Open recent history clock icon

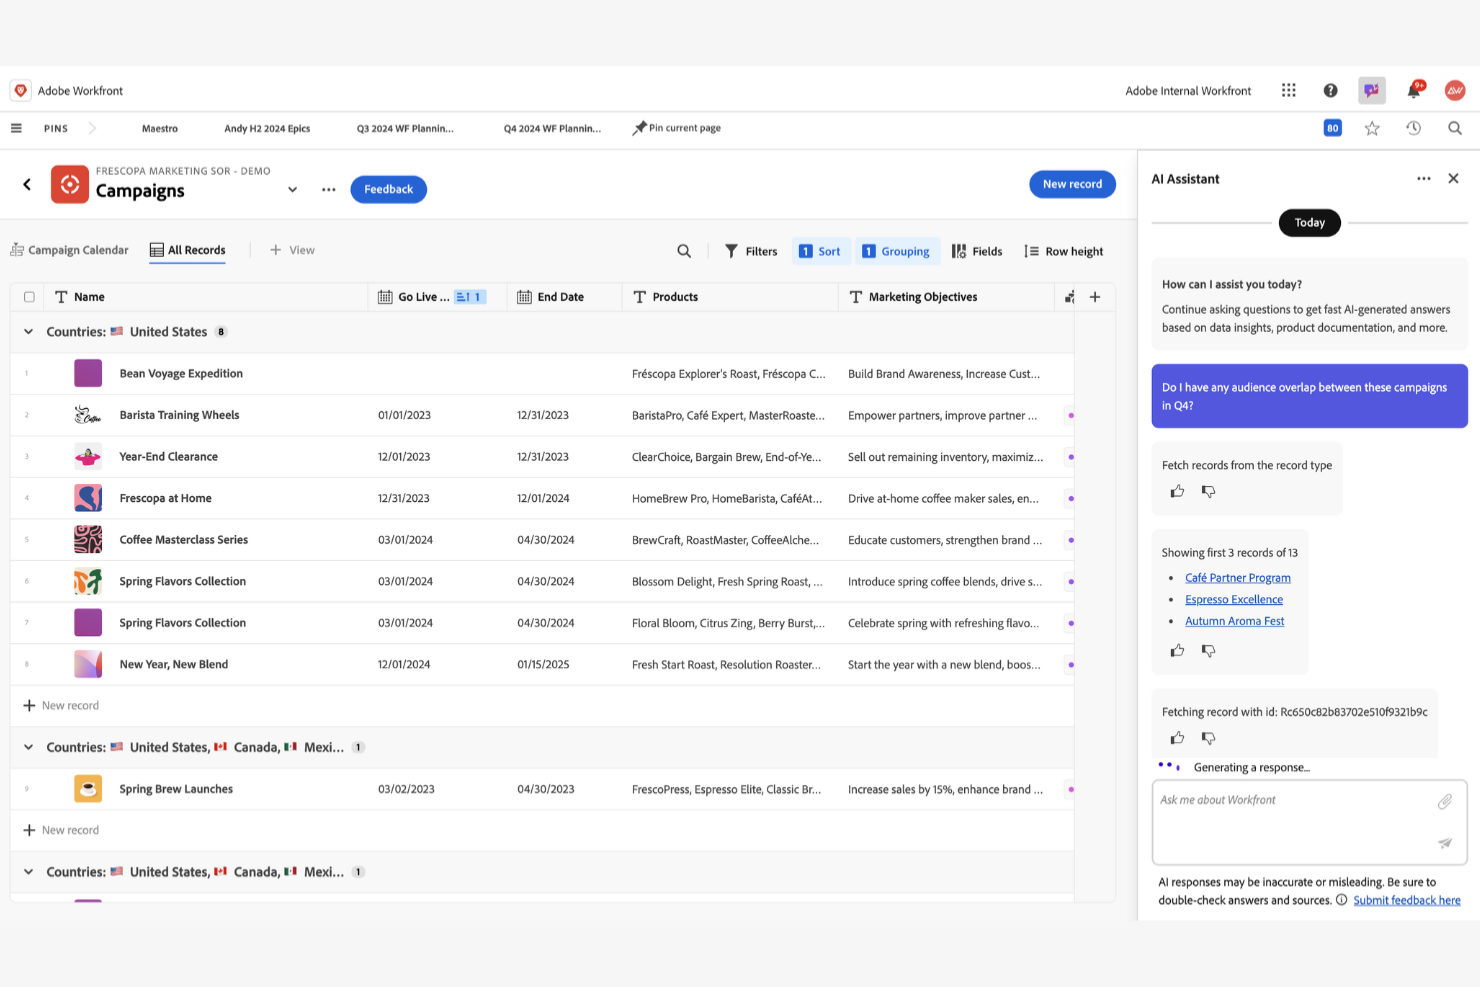(1413, 128)
